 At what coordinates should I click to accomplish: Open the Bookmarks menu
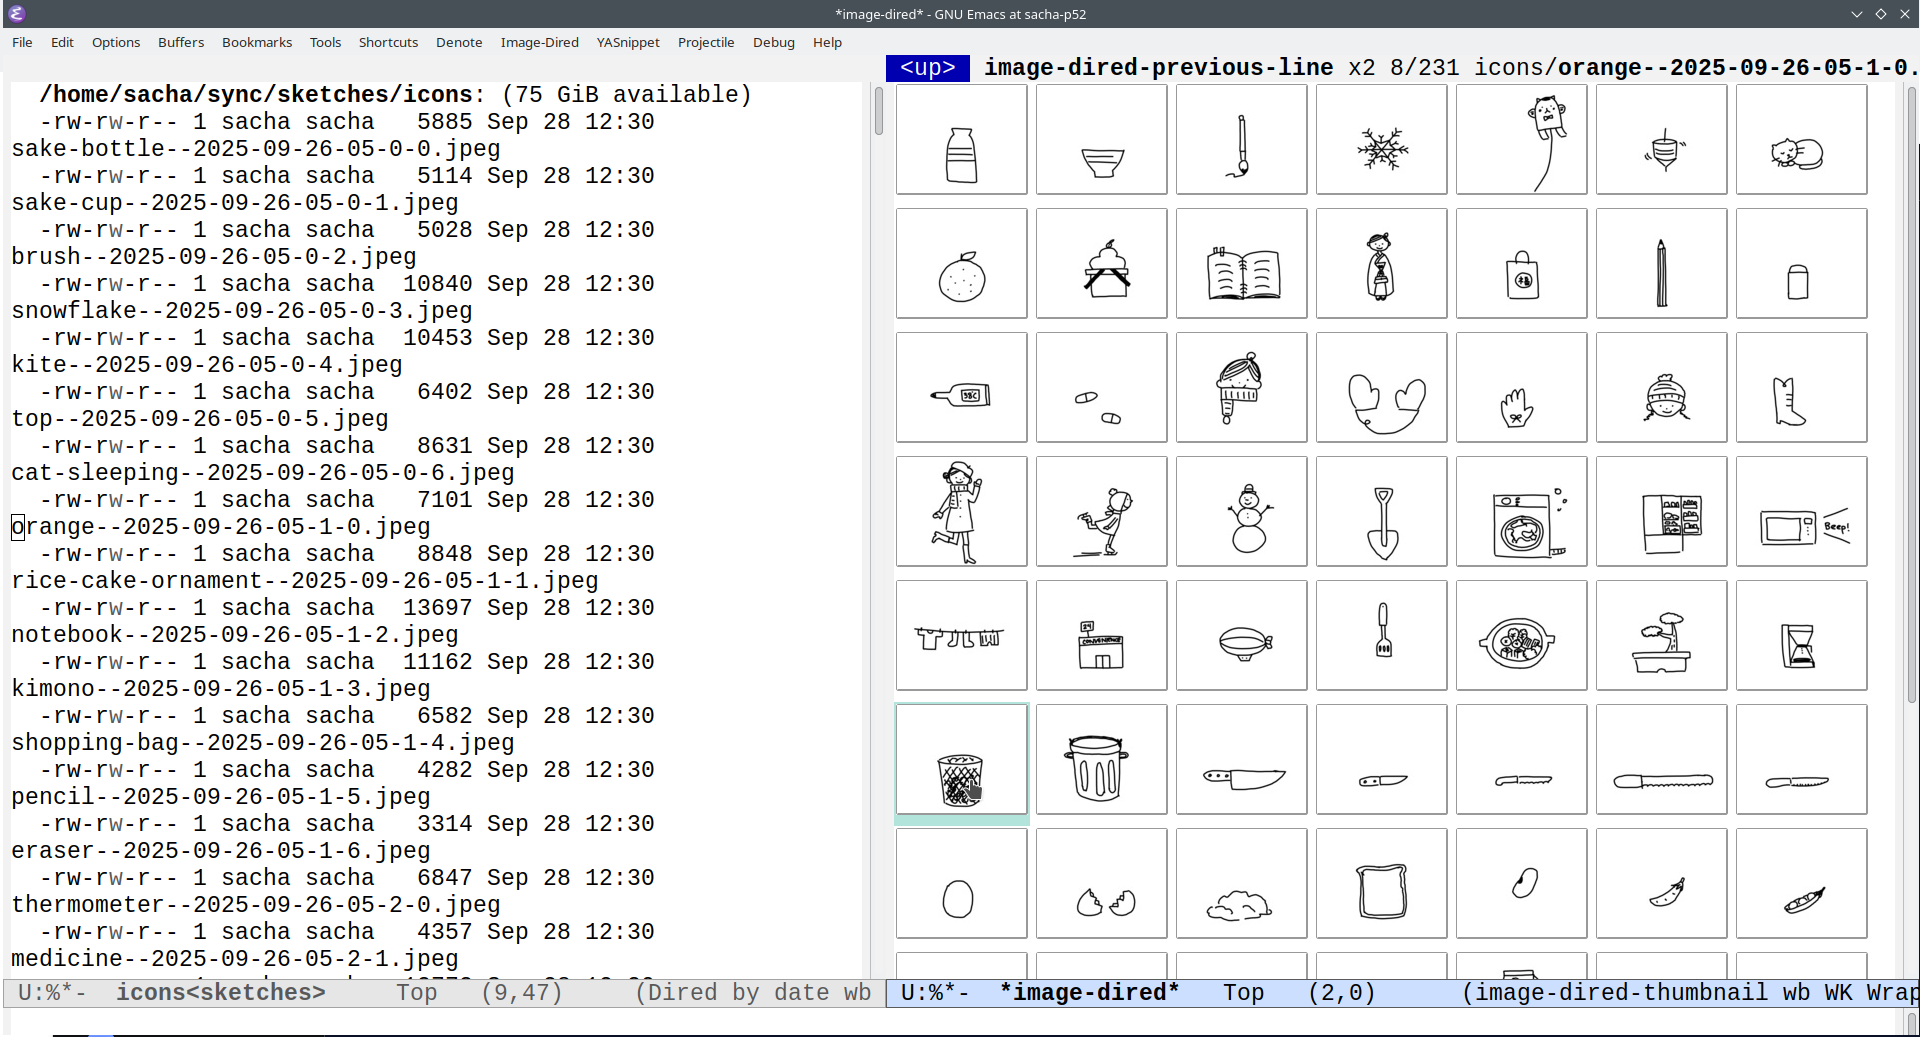tap(257, 42)
